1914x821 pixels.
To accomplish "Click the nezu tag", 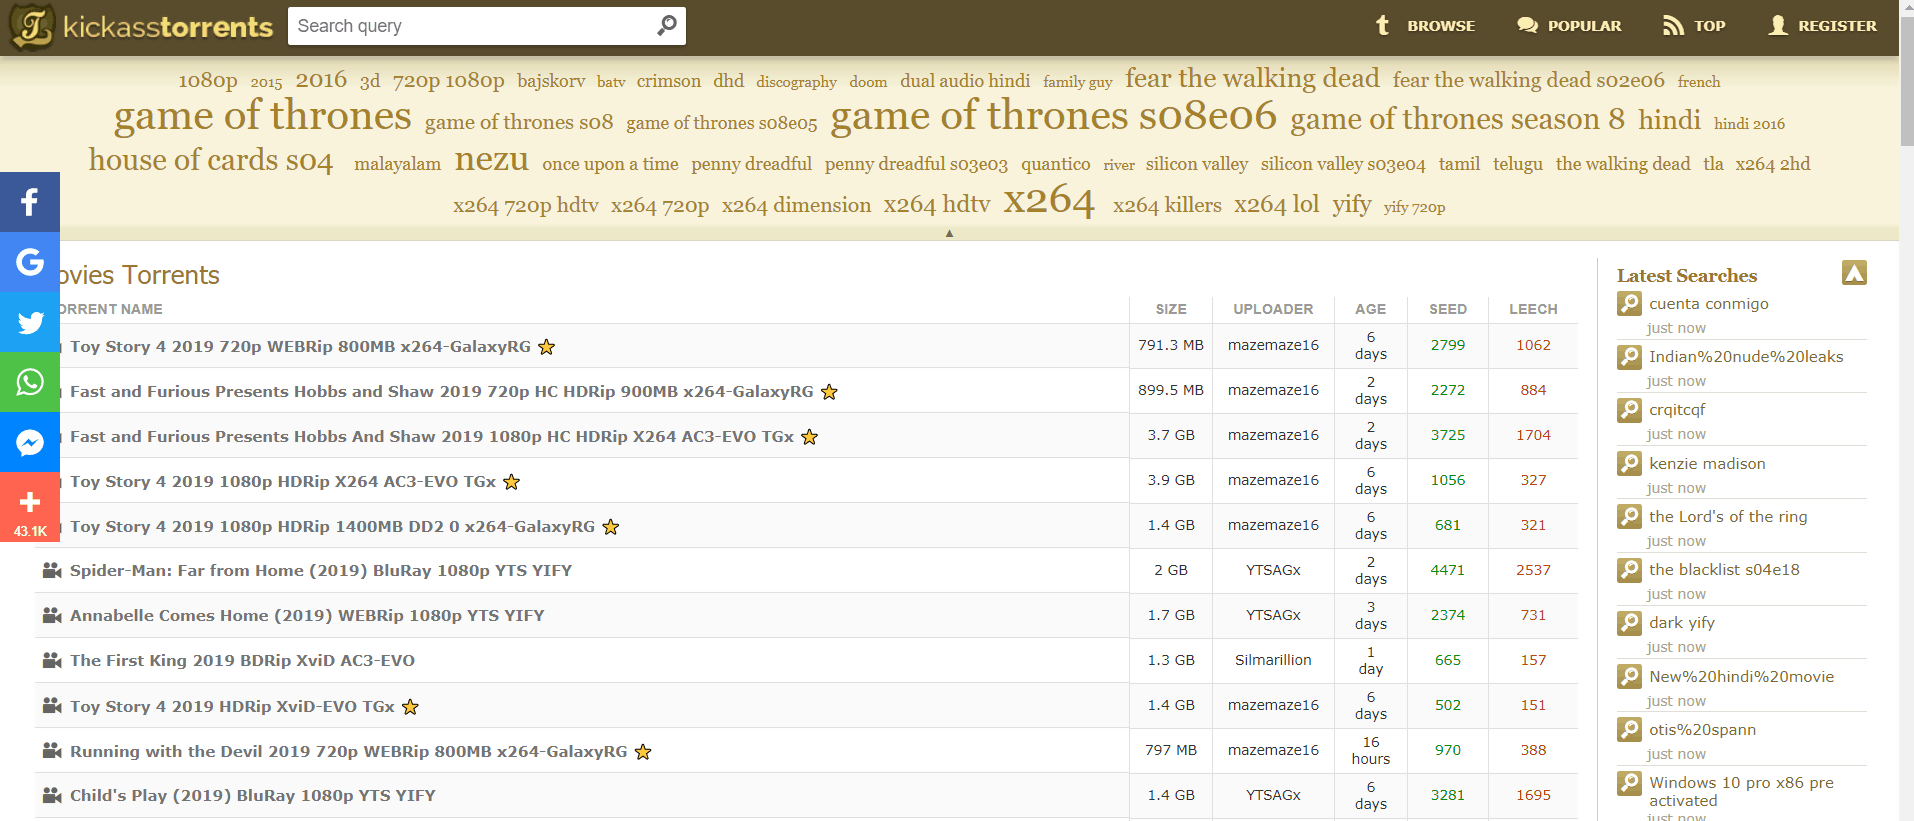I will [x=491, y=159].
